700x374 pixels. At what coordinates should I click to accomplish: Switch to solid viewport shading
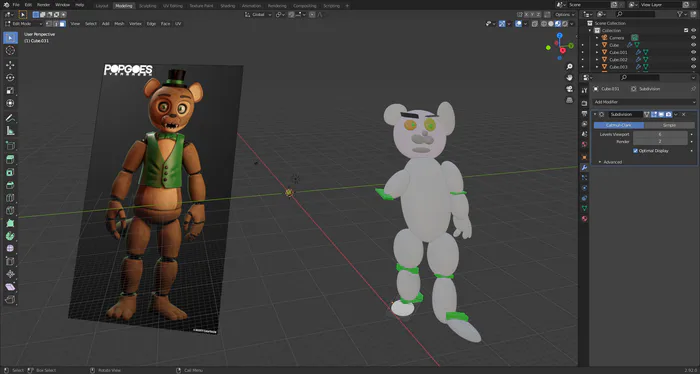[551, 24]
